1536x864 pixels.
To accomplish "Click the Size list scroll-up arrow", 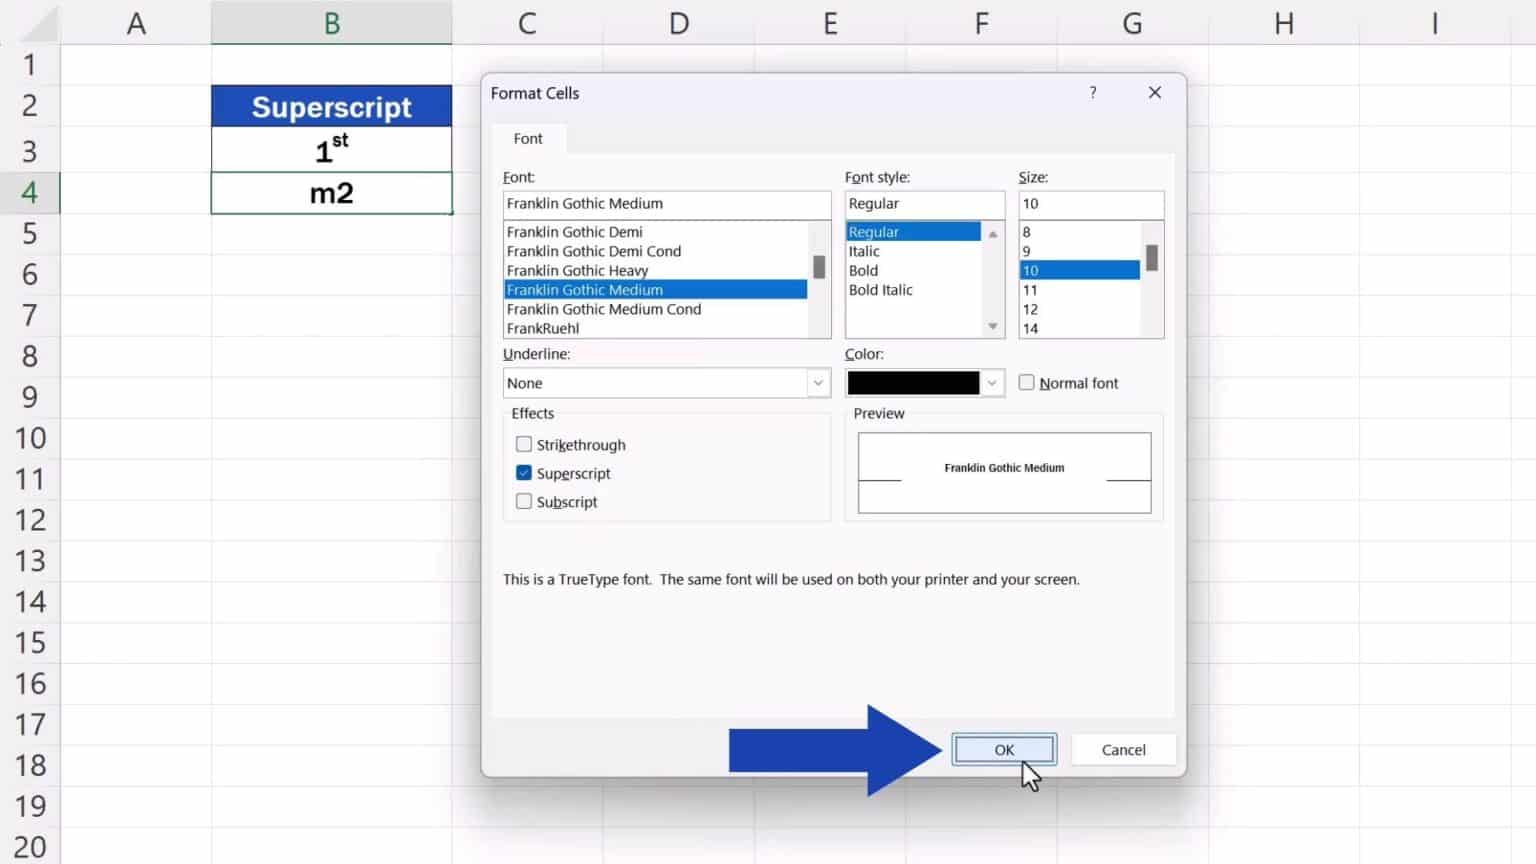I will 1150,232.
